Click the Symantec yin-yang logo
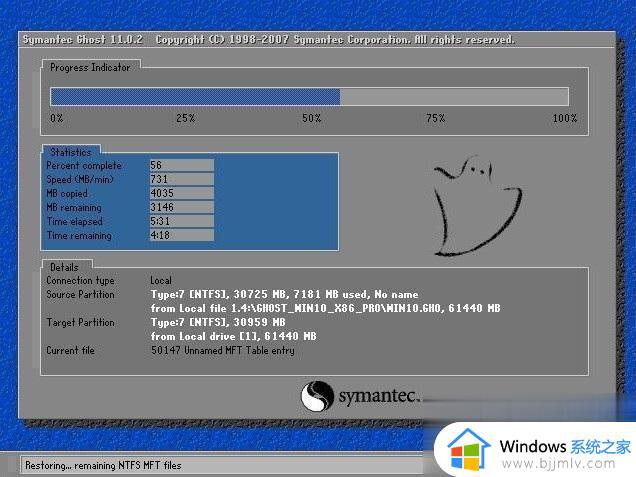Screen dimensions: 636x477 (x=317, y=396)
